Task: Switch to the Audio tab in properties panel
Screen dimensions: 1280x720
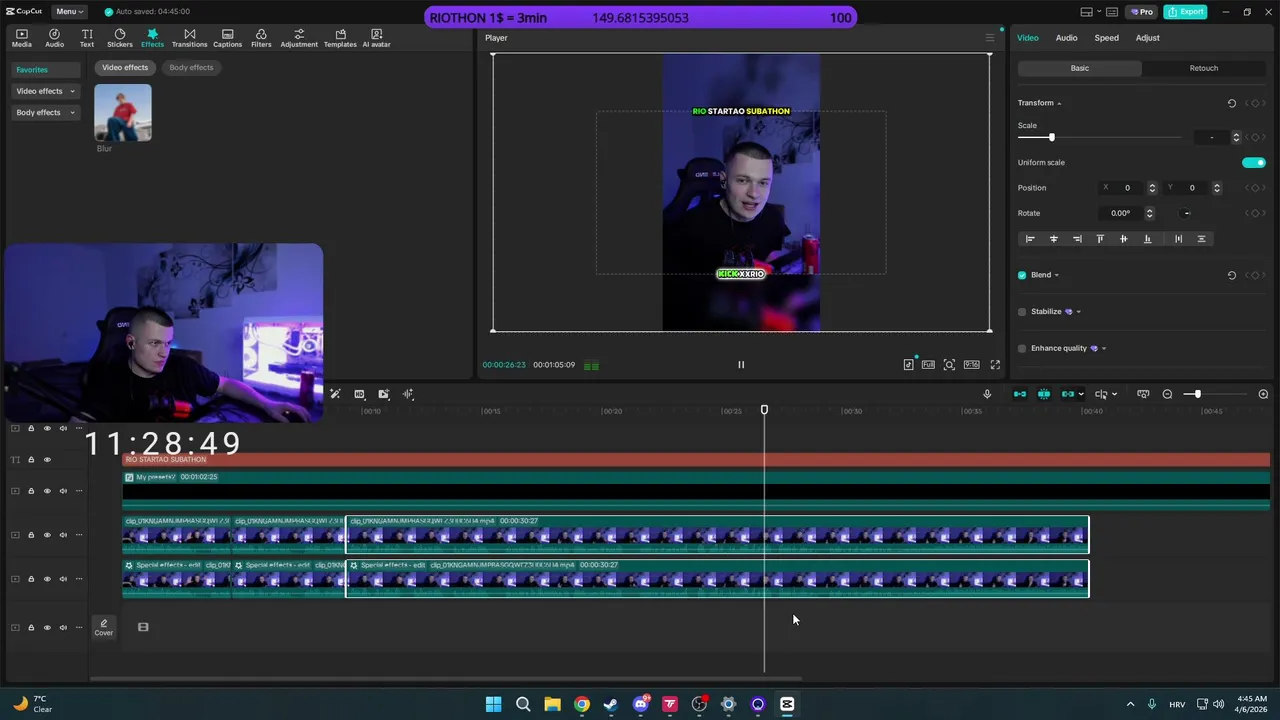Action: (x=1066, y=38)
